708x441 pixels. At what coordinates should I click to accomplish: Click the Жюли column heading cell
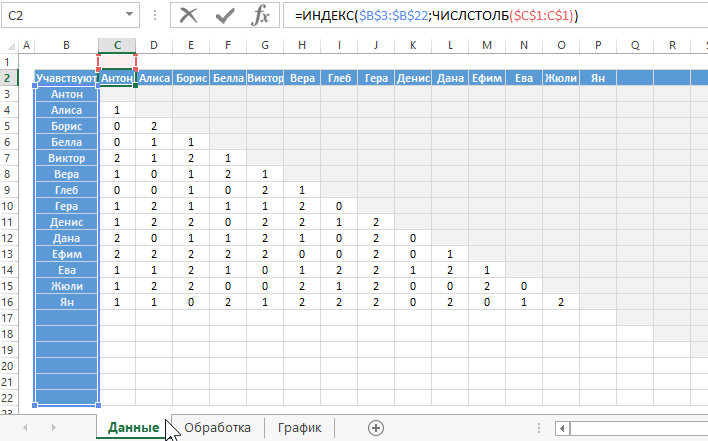[560, 78]
